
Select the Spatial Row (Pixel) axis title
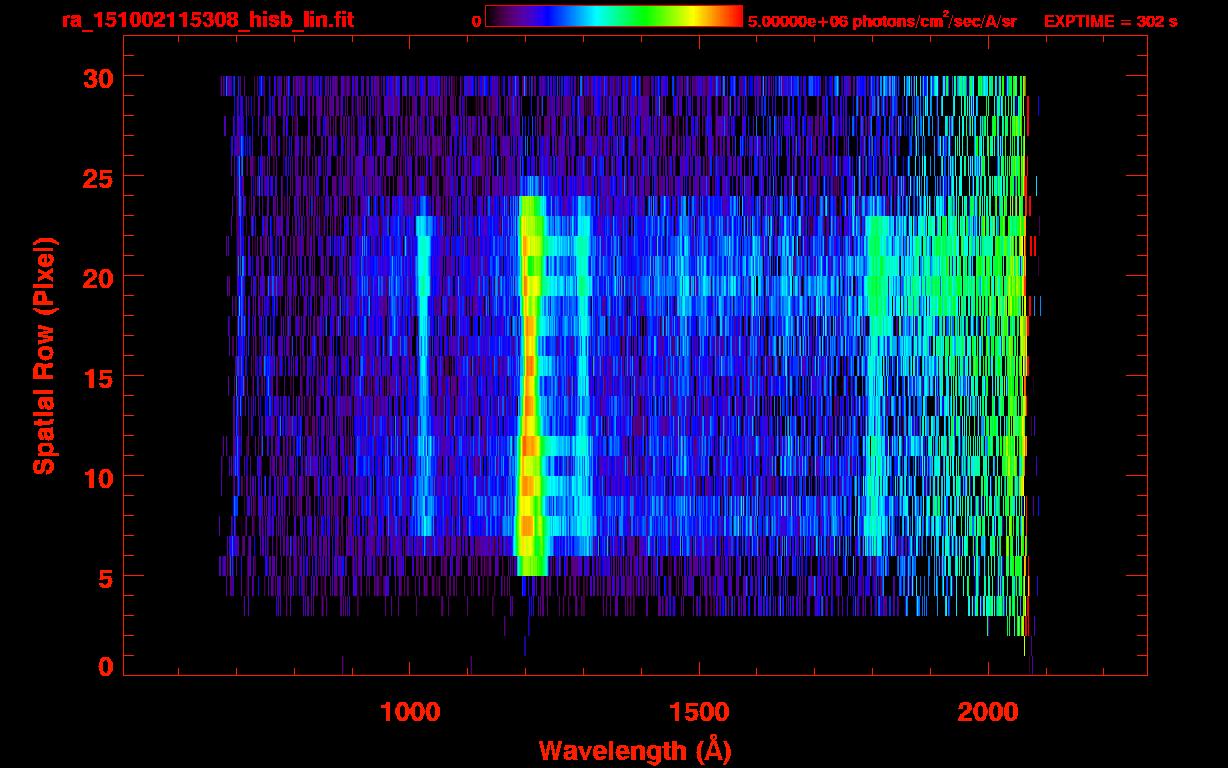pos(44,355)
